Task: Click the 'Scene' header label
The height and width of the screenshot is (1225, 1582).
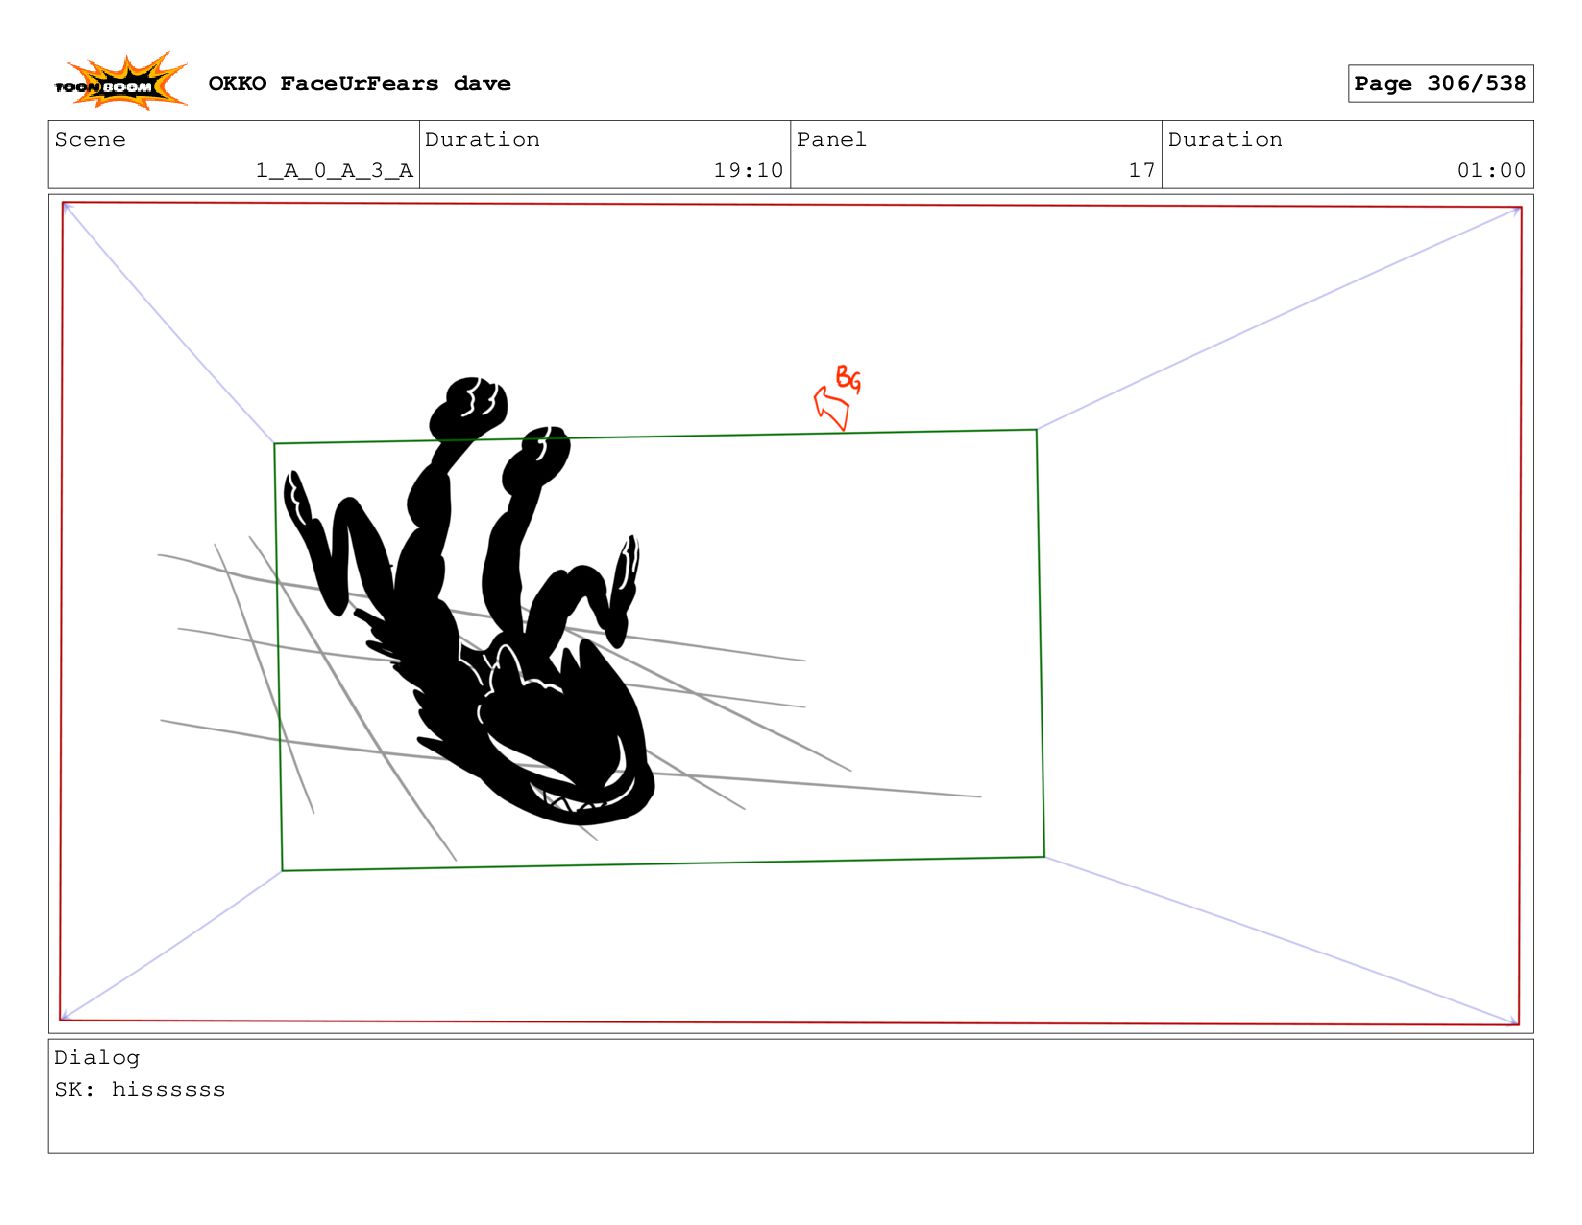Action: click(x=90, y=140)
